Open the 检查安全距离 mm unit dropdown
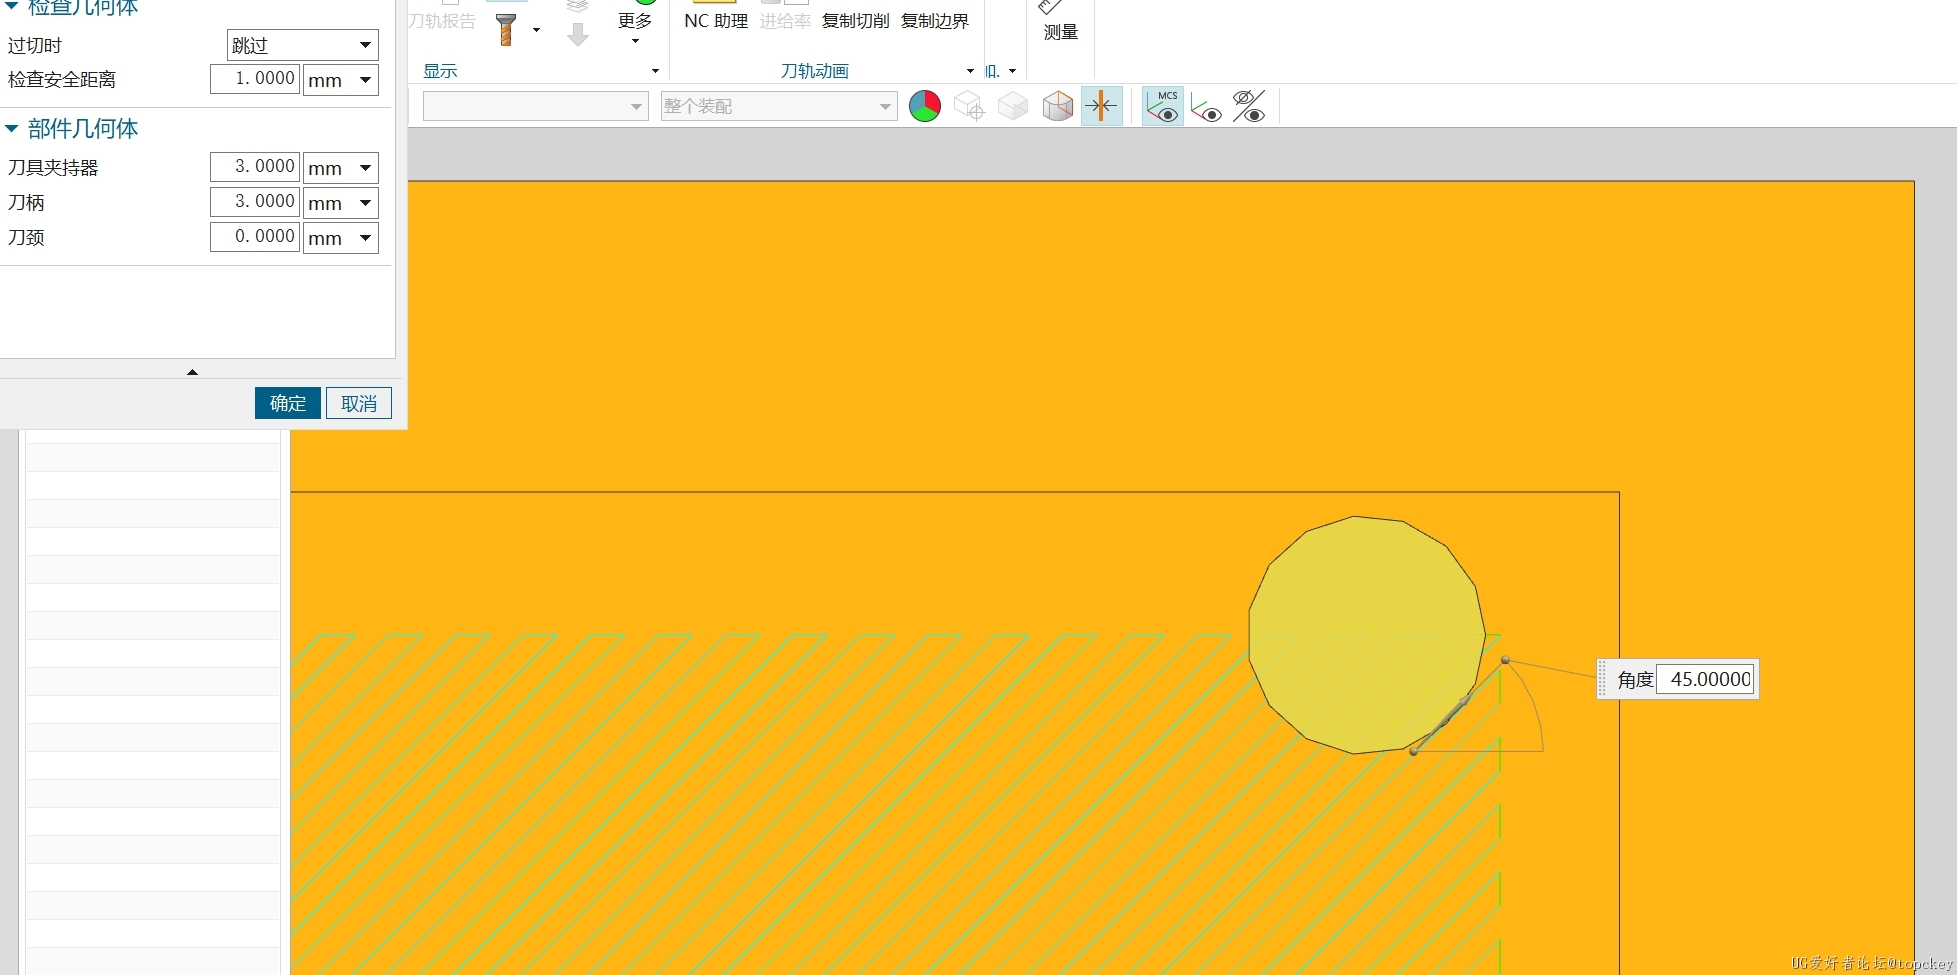 (341, 80)
